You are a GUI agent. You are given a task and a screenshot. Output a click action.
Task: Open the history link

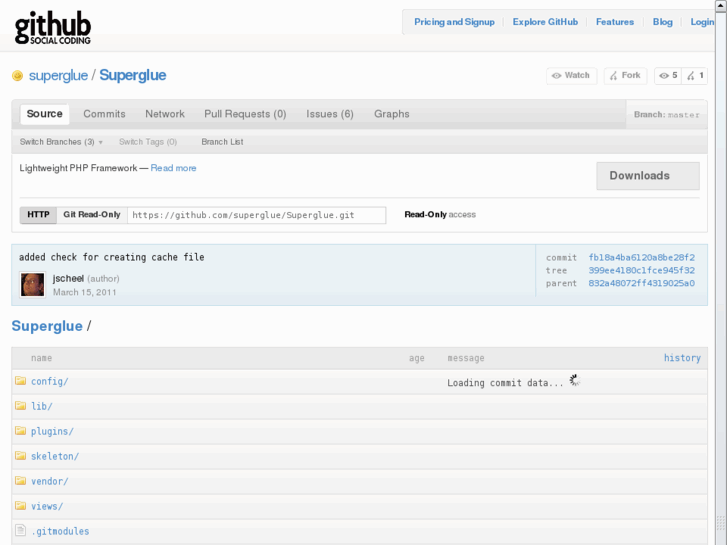682,358
